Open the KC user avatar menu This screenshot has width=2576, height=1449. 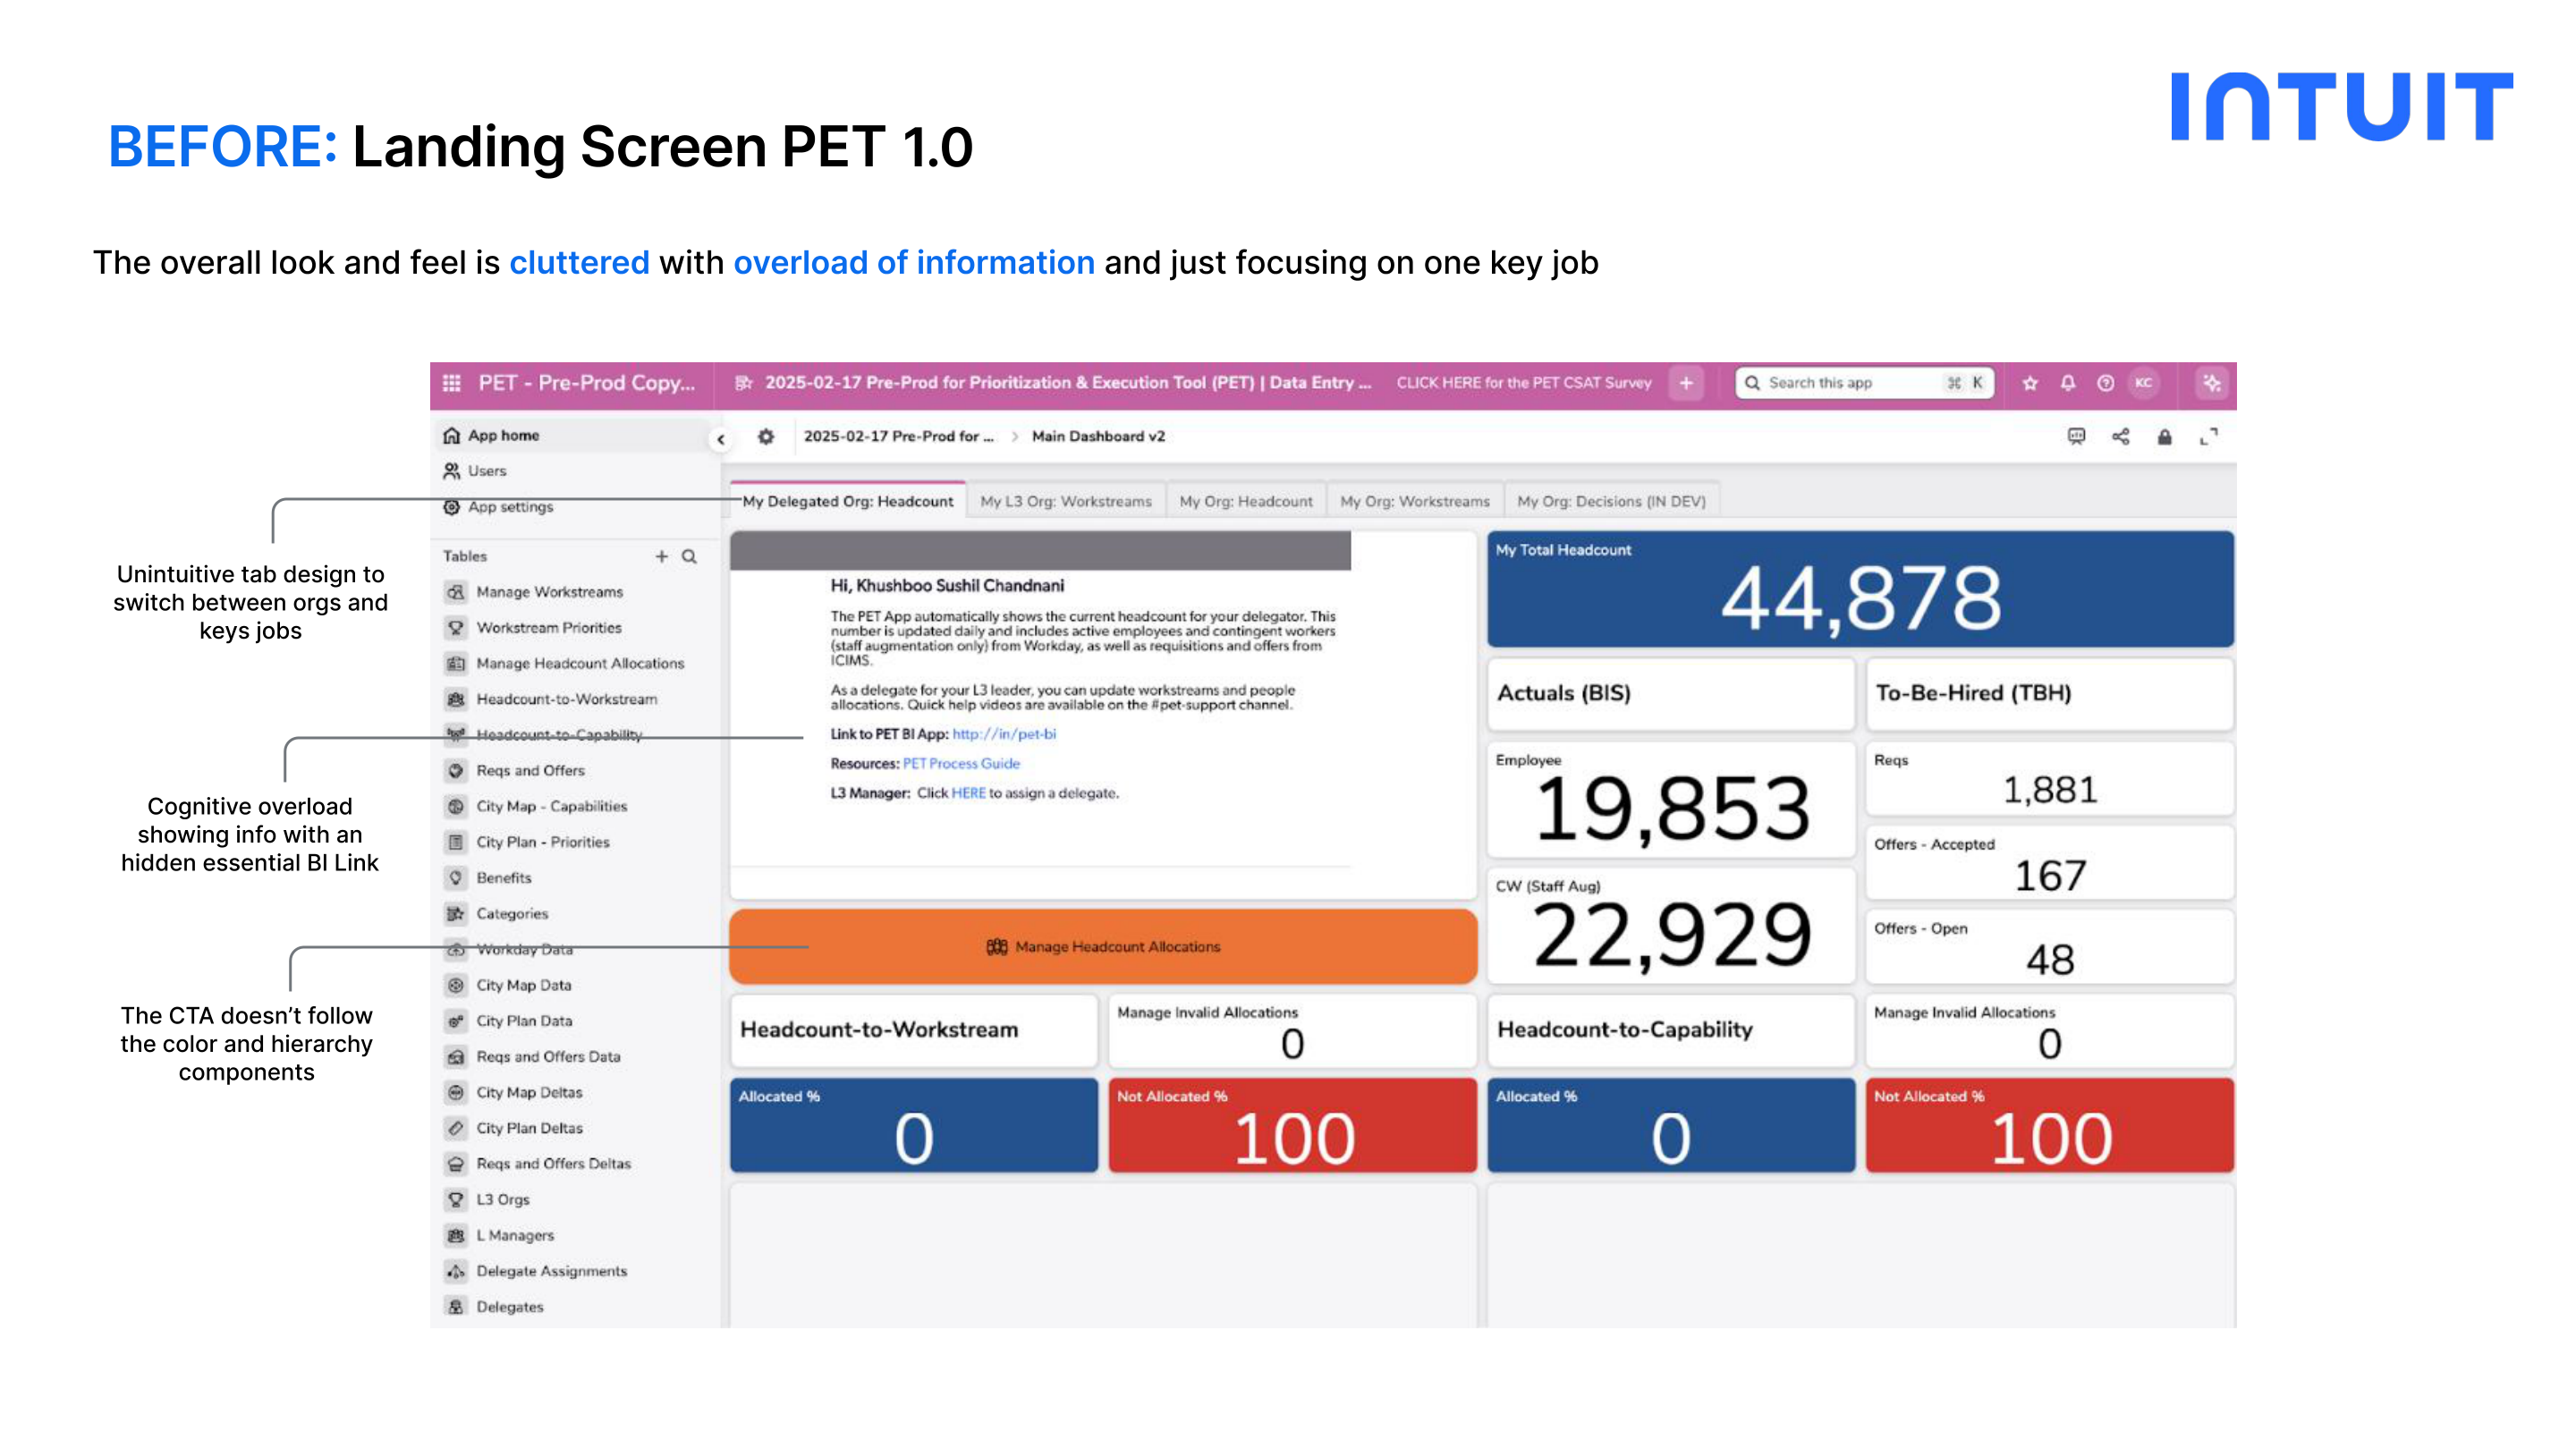(2144, 383)
